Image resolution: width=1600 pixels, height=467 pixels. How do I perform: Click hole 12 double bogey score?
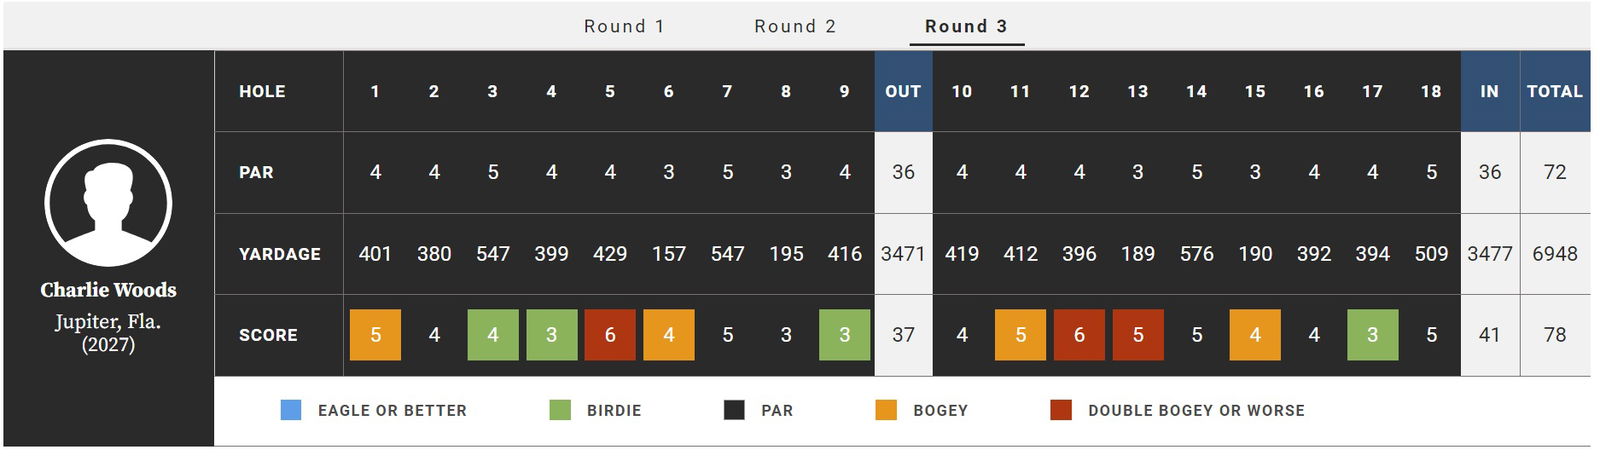point(1079,335)
